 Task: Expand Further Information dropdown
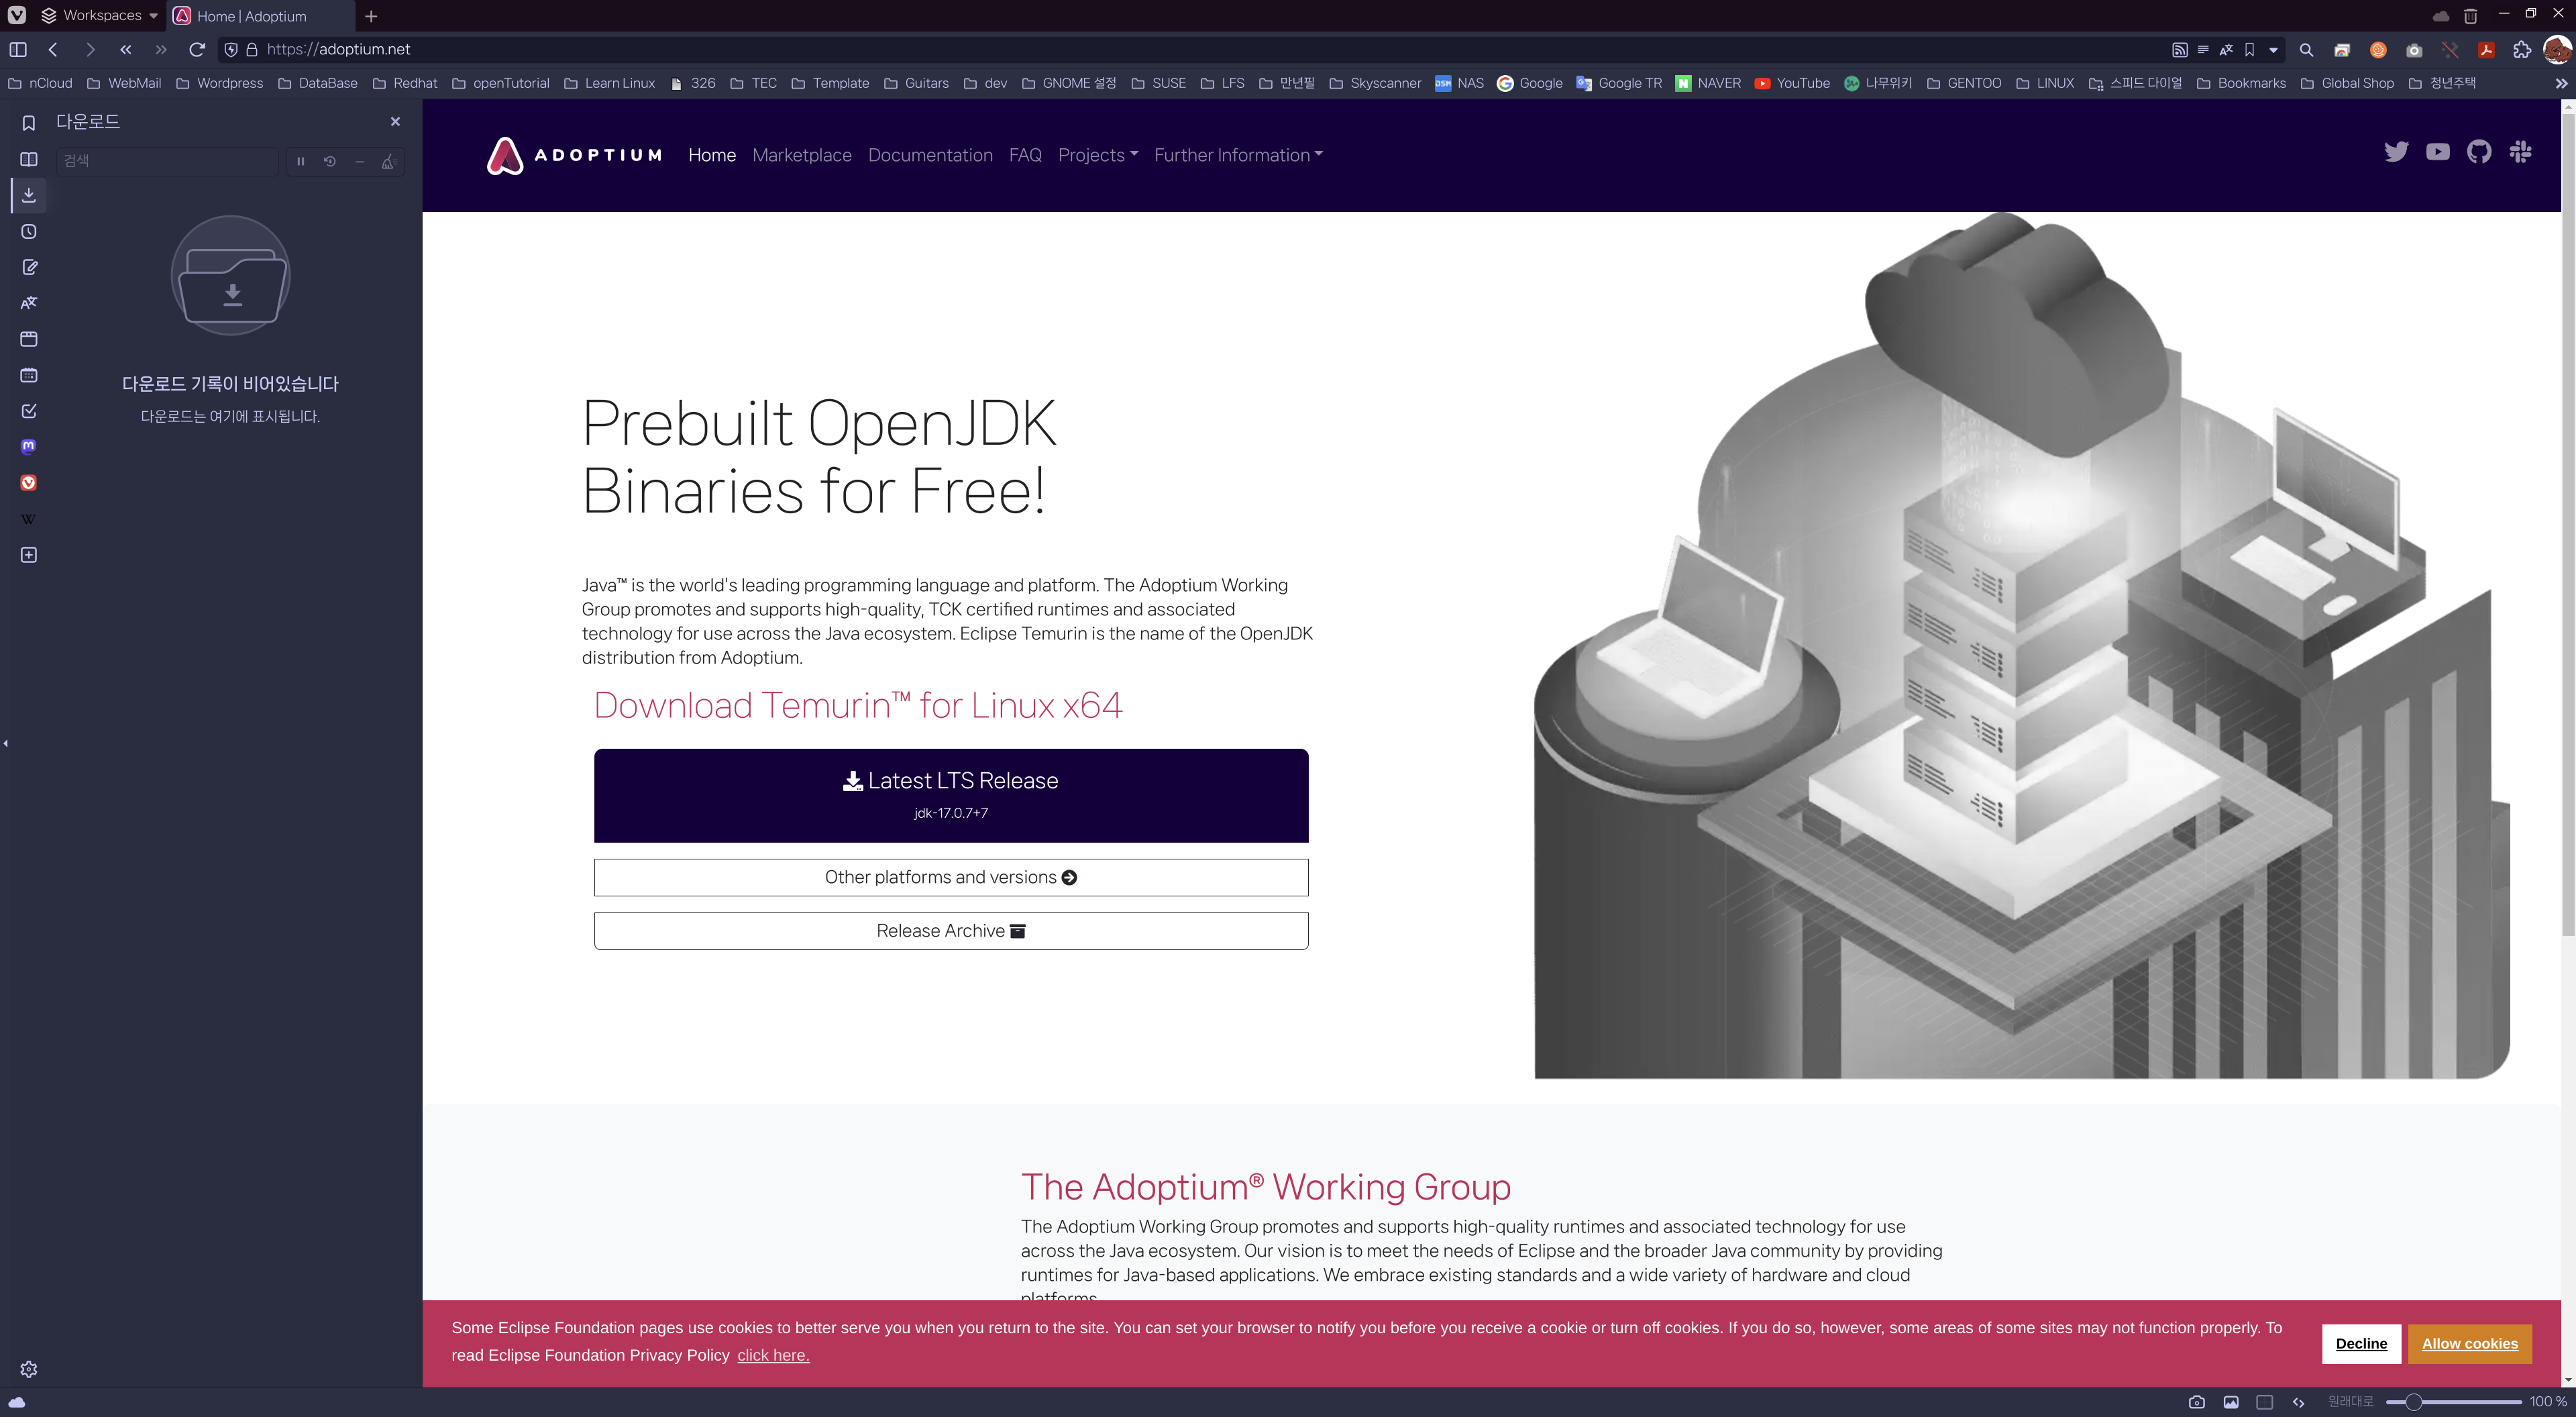point(1238,155)
